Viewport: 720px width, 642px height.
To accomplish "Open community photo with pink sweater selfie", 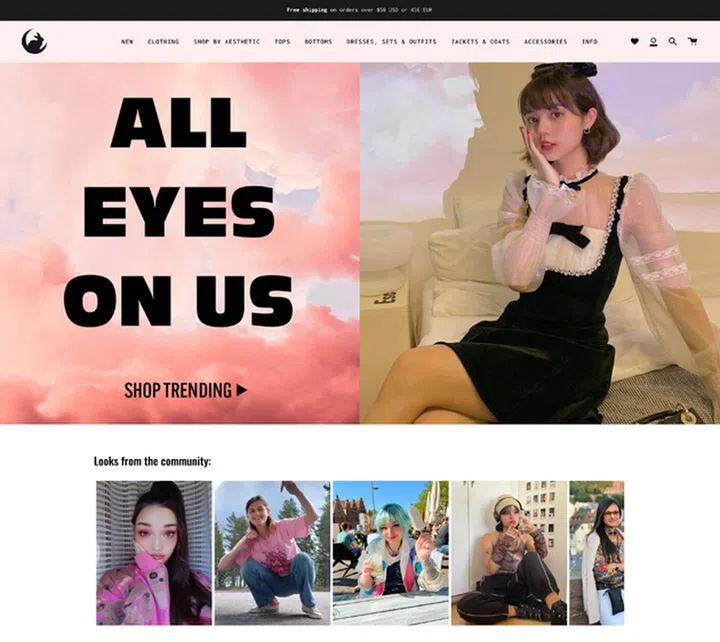I will [x=153, y=553].
